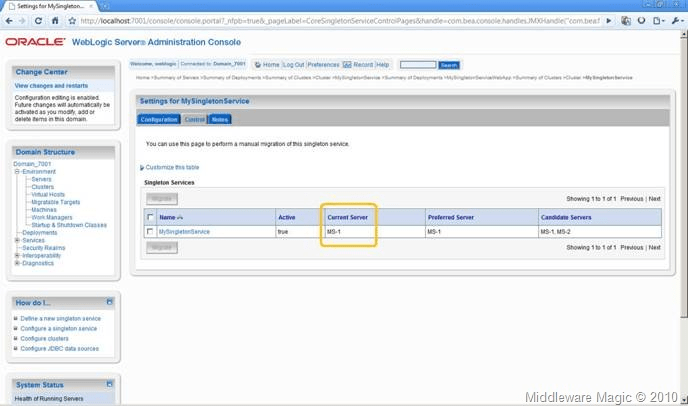688x406 pixels.
Task: Click the Record icon in console toolbar
Action: pyautogui.click(x=347, y=65)
